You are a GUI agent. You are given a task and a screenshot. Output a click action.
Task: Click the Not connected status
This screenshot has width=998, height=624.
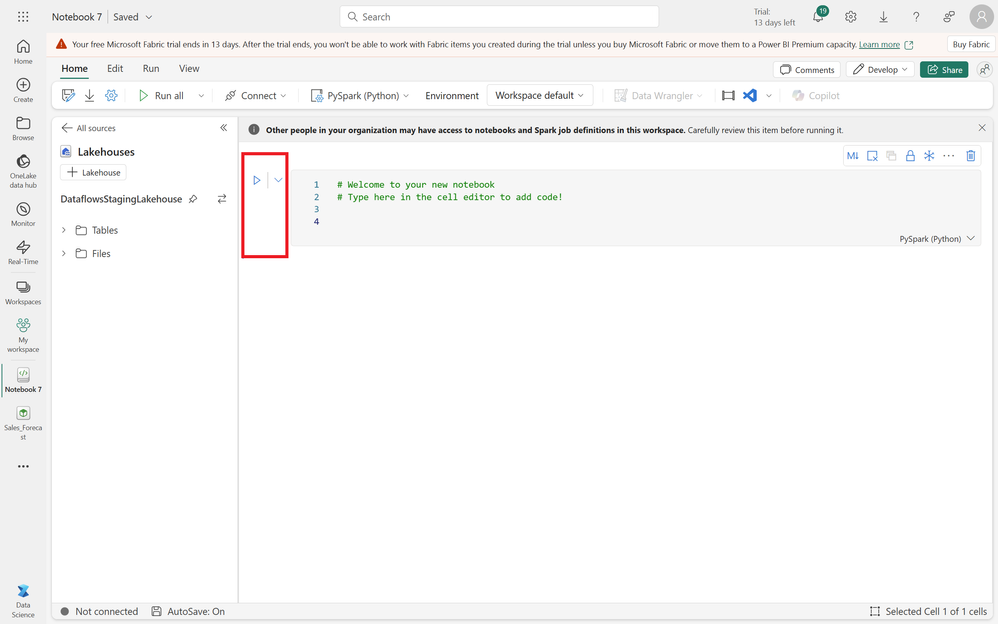(x=99, y=611)
